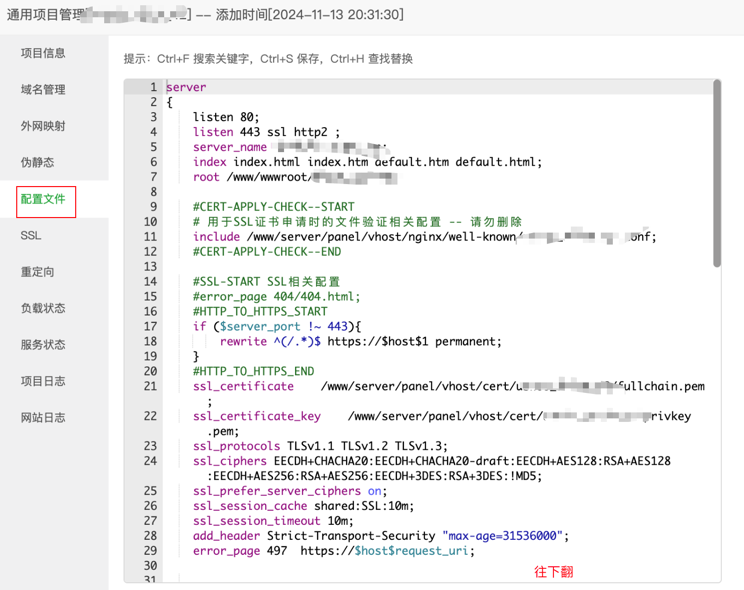Place cursor on the 'listen 80;' line
744x590 pixels.
pos(226,117)
